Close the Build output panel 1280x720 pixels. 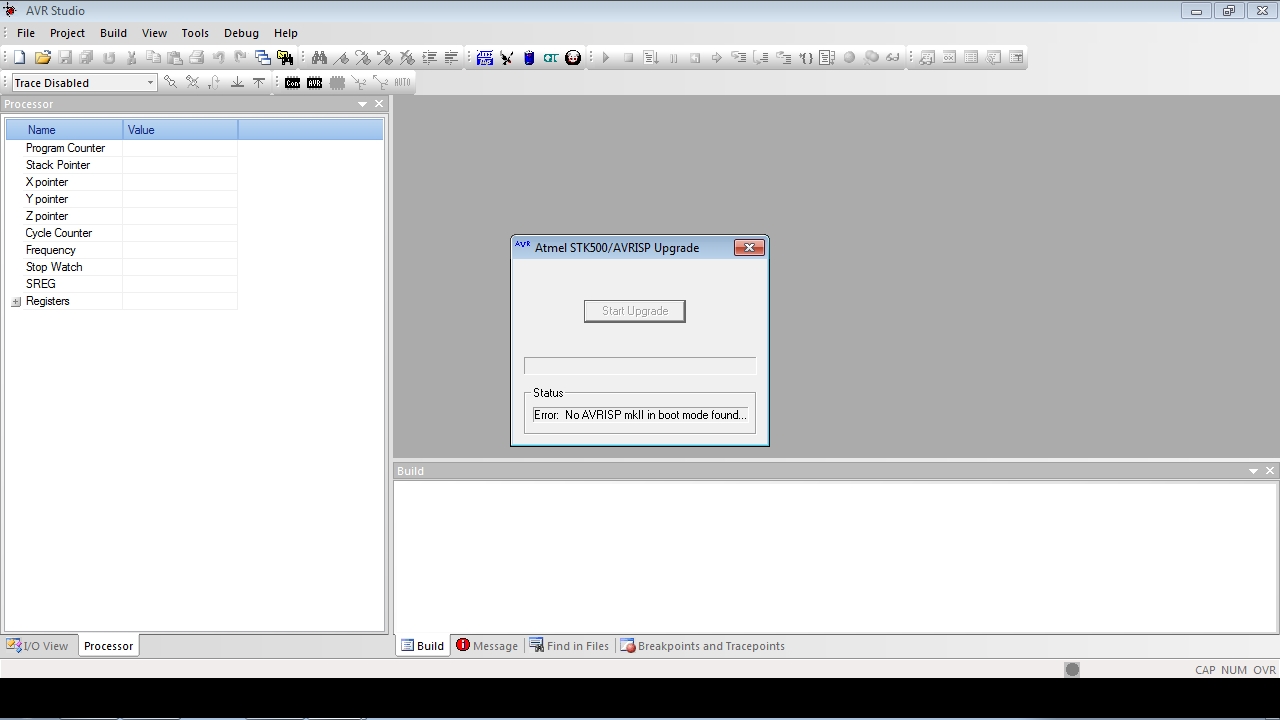click(x=1270, y=471)
